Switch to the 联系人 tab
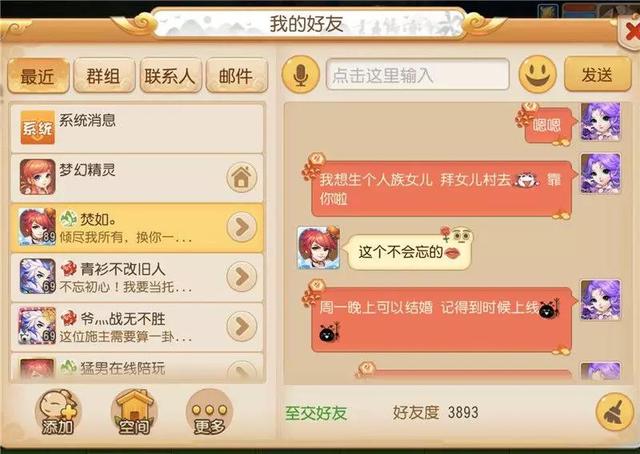The image size is (640, 454). pyautogui.click(x=171, y=76)
